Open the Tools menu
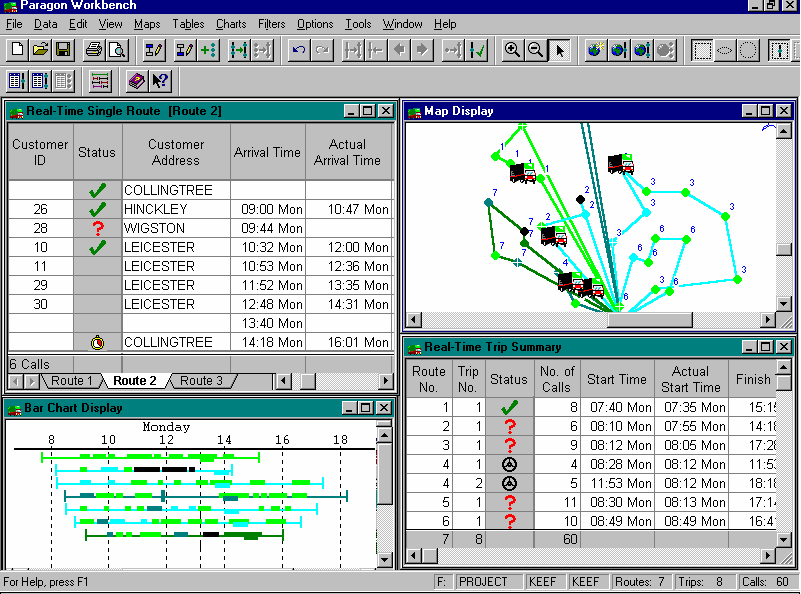801x594 pixels. click(358, 24)
